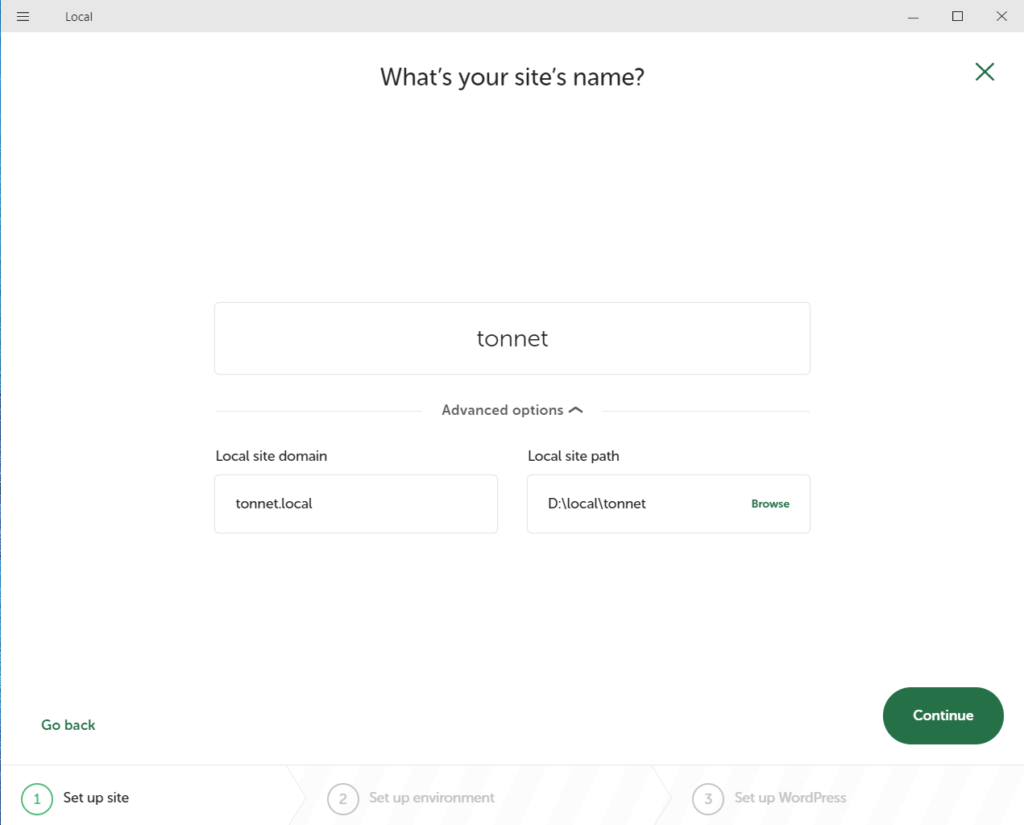Click the step 2 circle icon
The image size is (1024, 825).
(342, 799)
